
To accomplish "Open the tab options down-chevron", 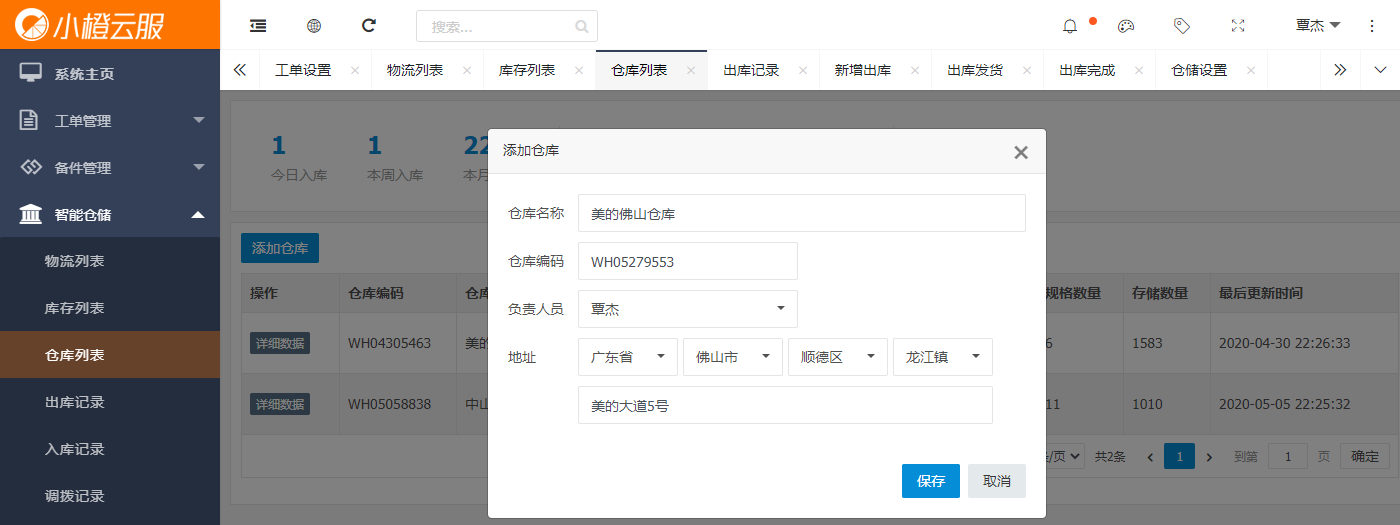I will (1381, 70).
